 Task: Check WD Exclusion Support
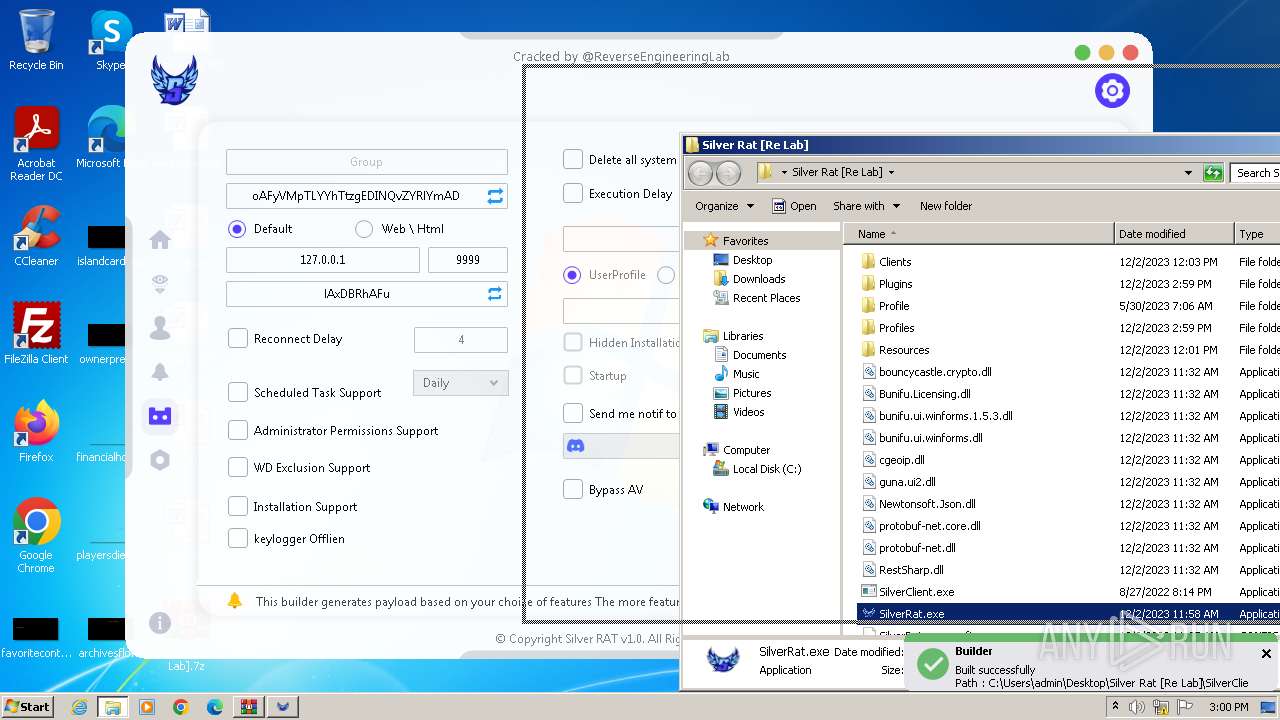point(238,468)
